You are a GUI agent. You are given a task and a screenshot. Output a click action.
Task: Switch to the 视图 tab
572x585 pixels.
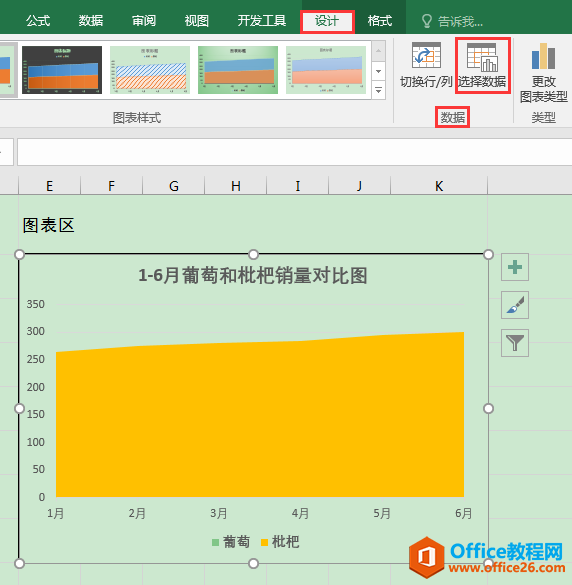(197, 21)
